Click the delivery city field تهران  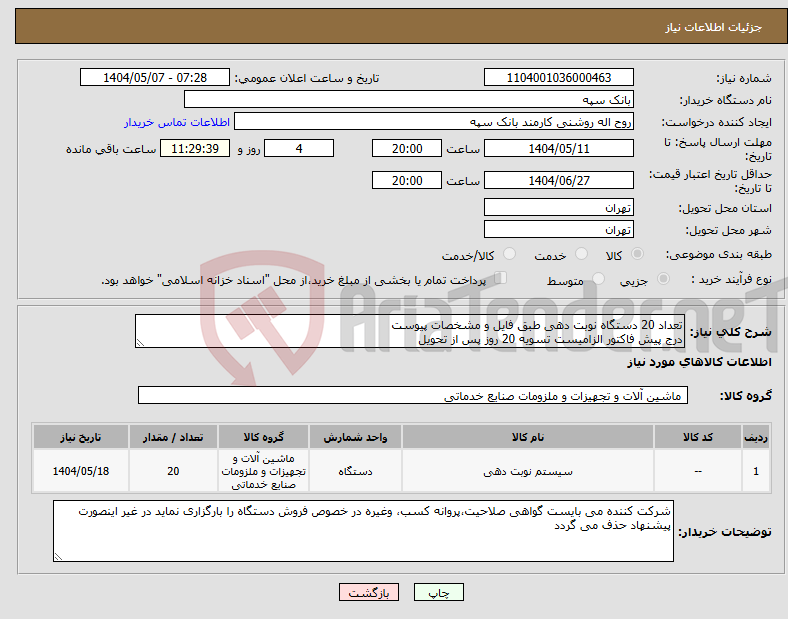pyautogui.click(x=559, y=230)
